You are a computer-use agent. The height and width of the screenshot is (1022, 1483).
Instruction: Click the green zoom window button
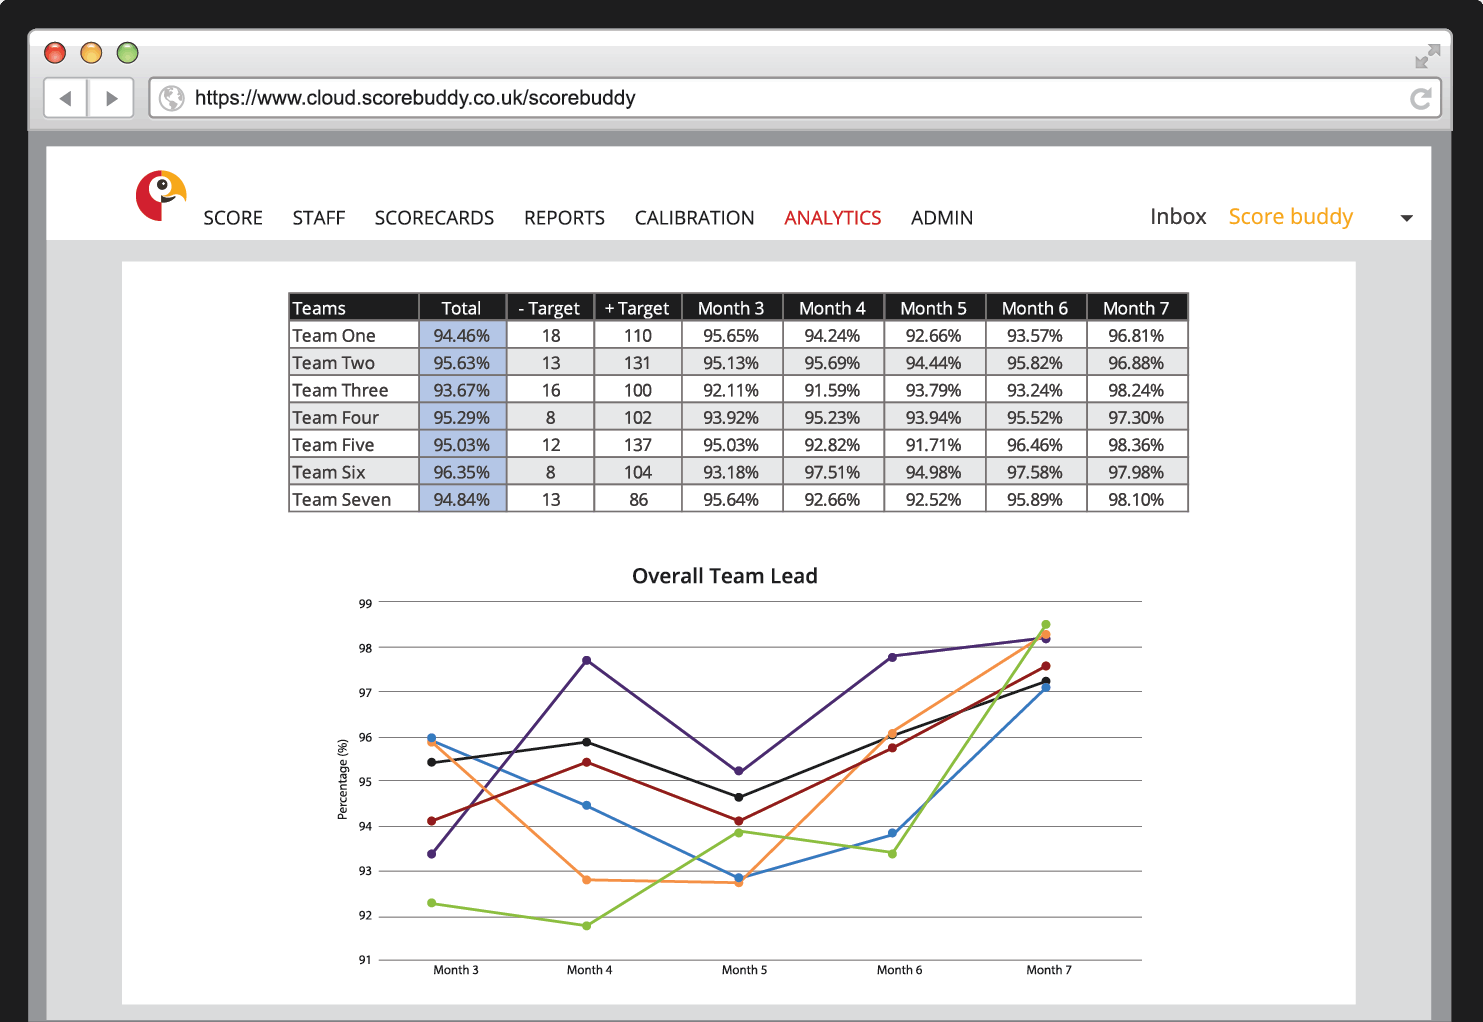[x=127, y=53]
